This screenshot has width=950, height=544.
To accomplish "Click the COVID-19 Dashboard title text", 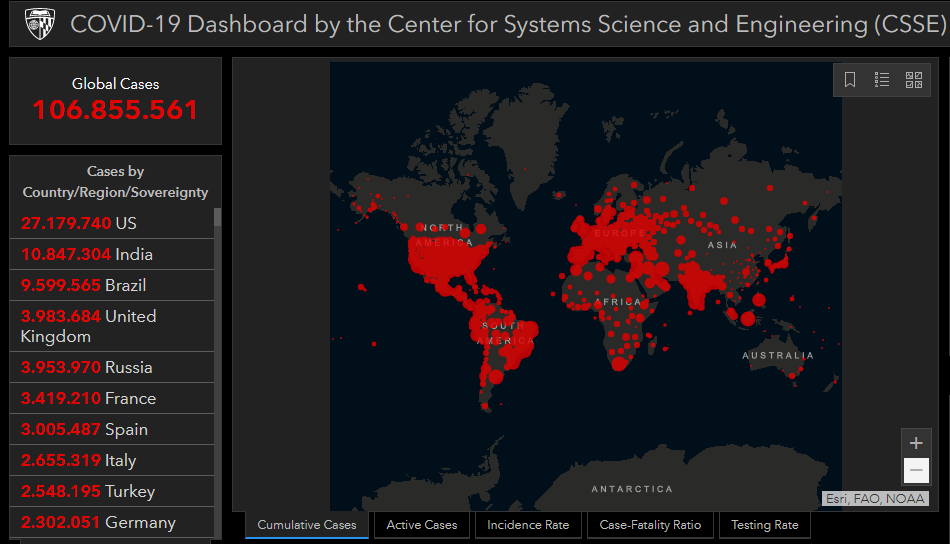I will [508, 24].
